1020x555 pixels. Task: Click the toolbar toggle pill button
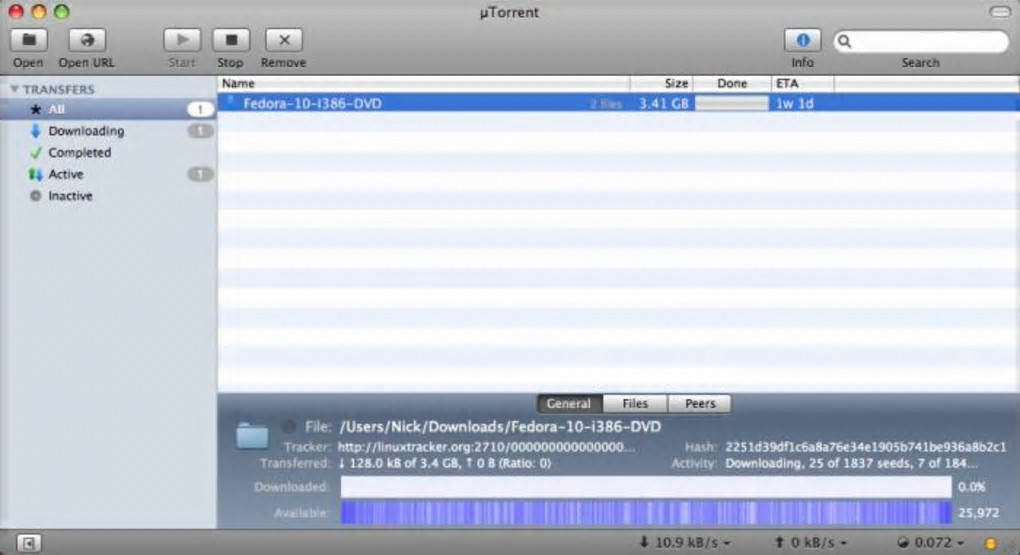click(x=999, y=12)
